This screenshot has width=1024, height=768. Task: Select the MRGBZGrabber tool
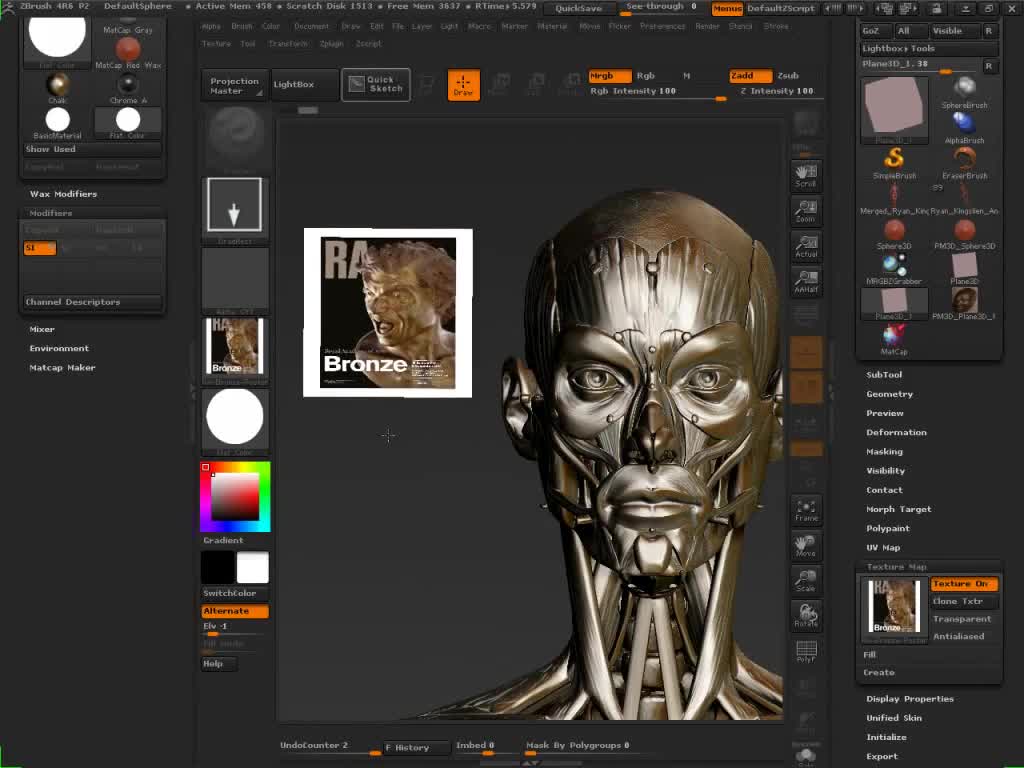[894, 269]
